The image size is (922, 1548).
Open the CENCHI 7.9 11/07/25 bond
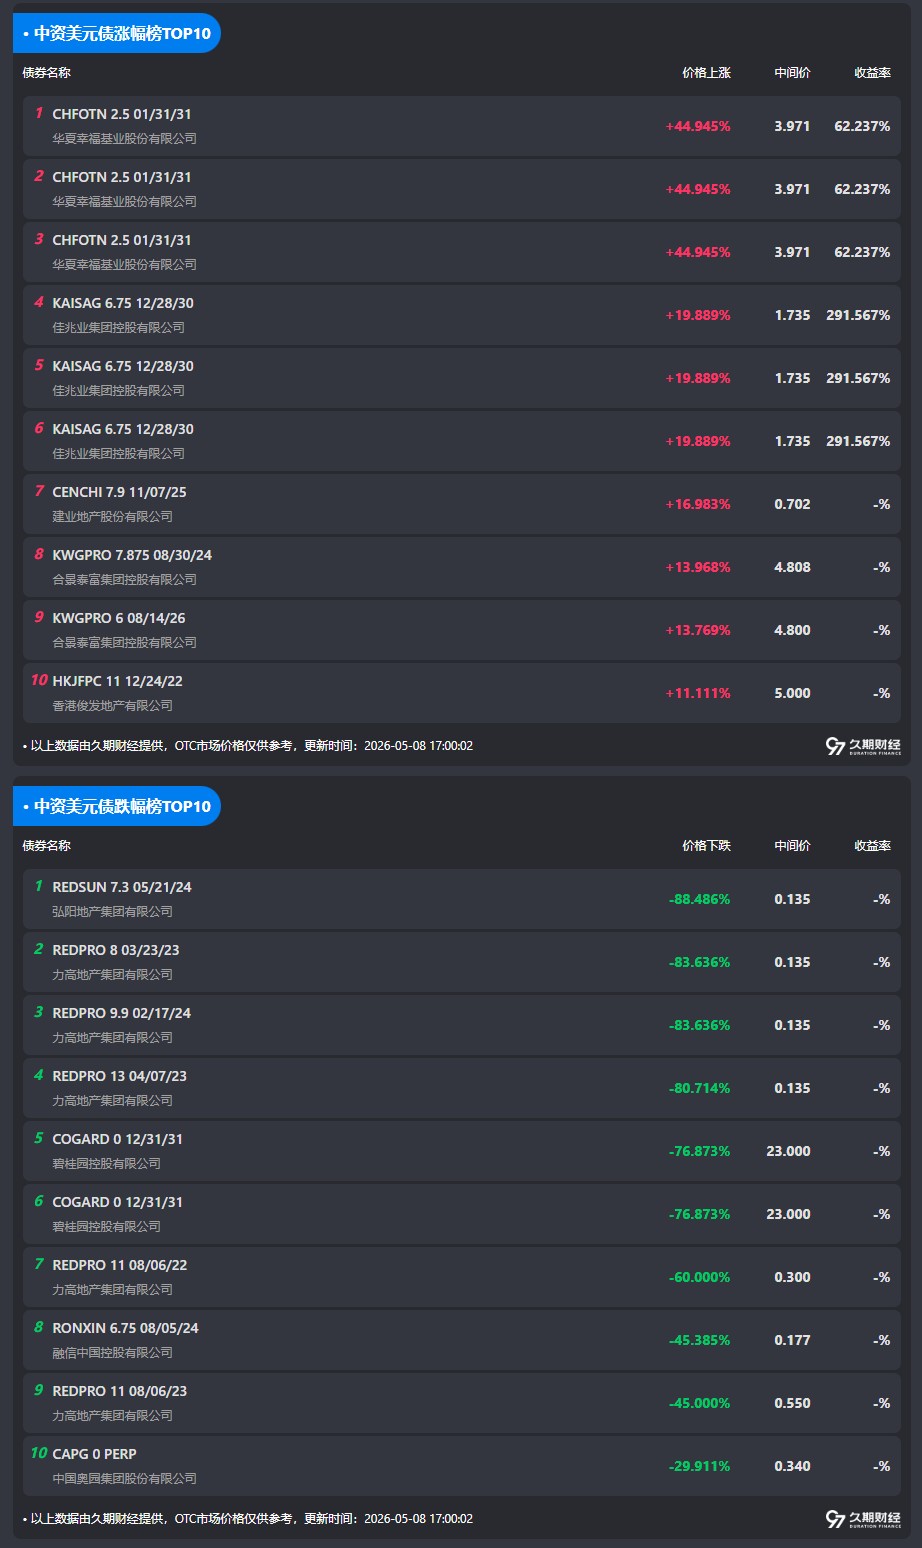(x=462, y=504)
